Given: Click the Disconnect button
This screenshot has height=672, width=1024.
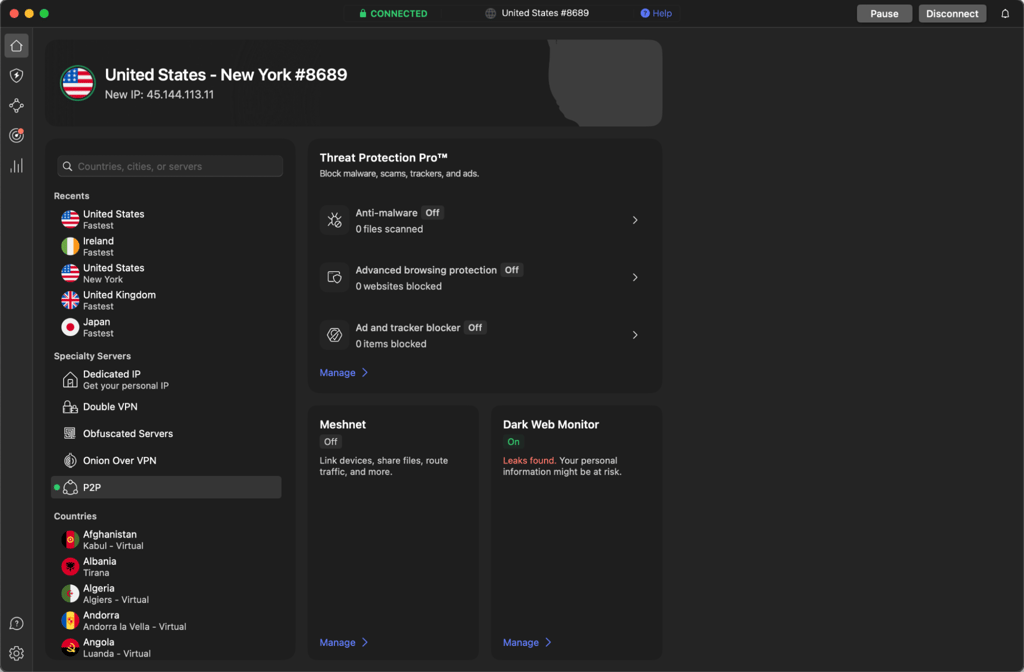Looking at the screenshot, I should (x=952, y=14).
